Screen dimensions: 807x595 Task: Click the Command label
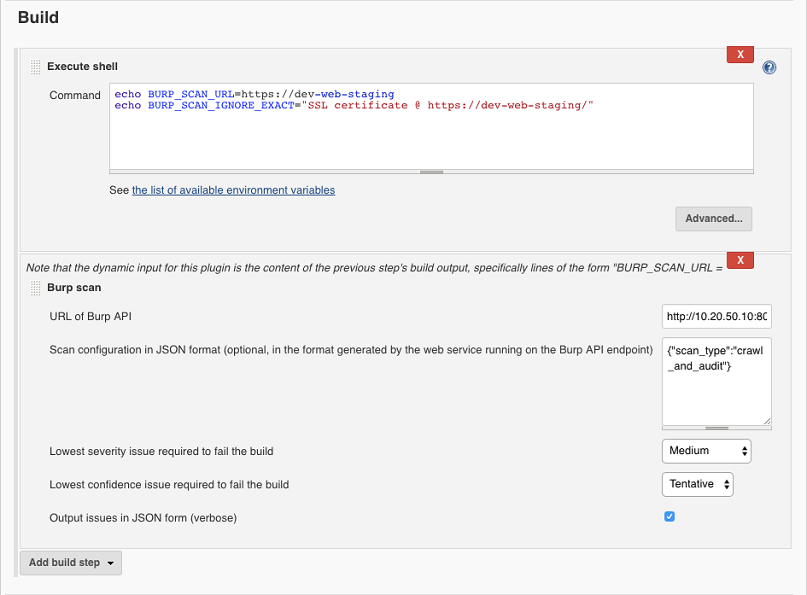click(75, 95)
